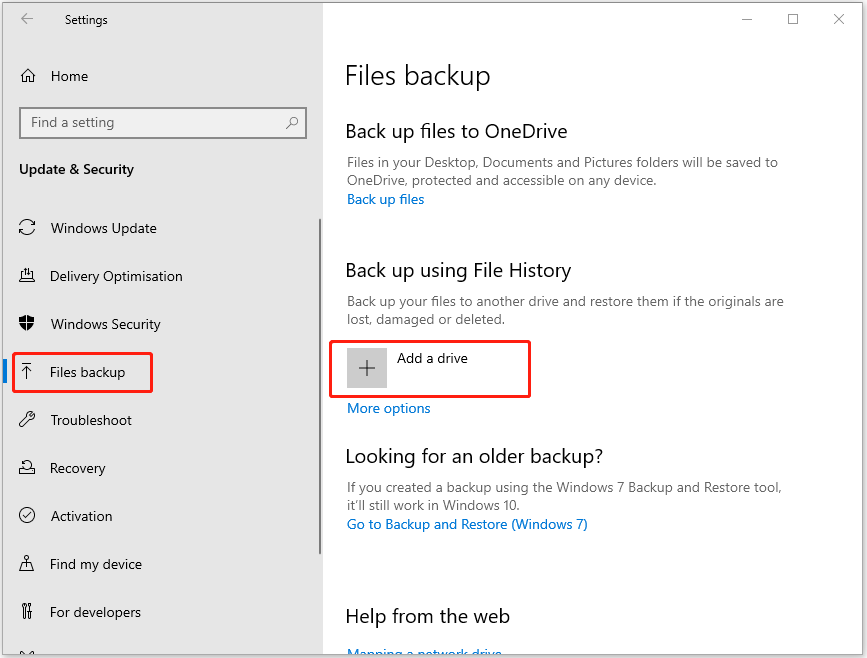
Task: Click the Help from the web heading
Action: pyautogui.click(x=428, y=616)
